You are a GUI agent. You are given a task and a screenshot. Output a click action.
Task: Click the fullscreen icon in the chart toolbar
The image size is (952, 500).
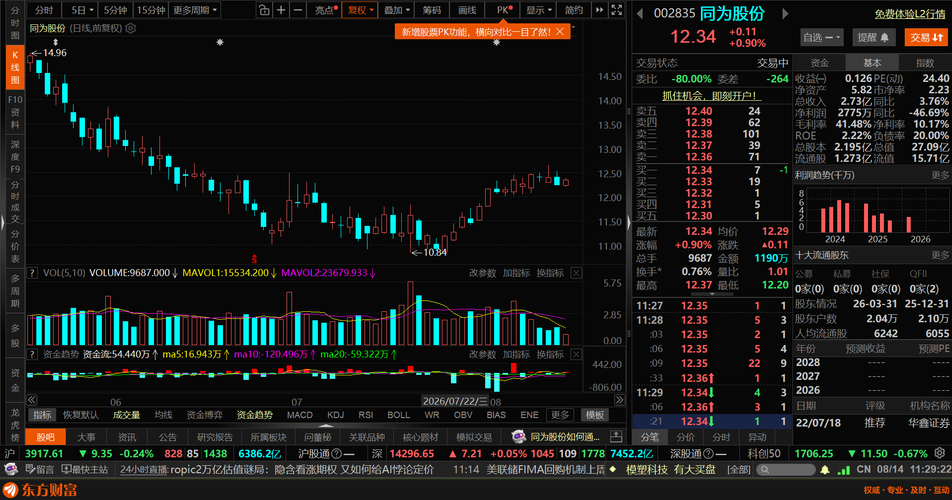[x=616, y=10]
